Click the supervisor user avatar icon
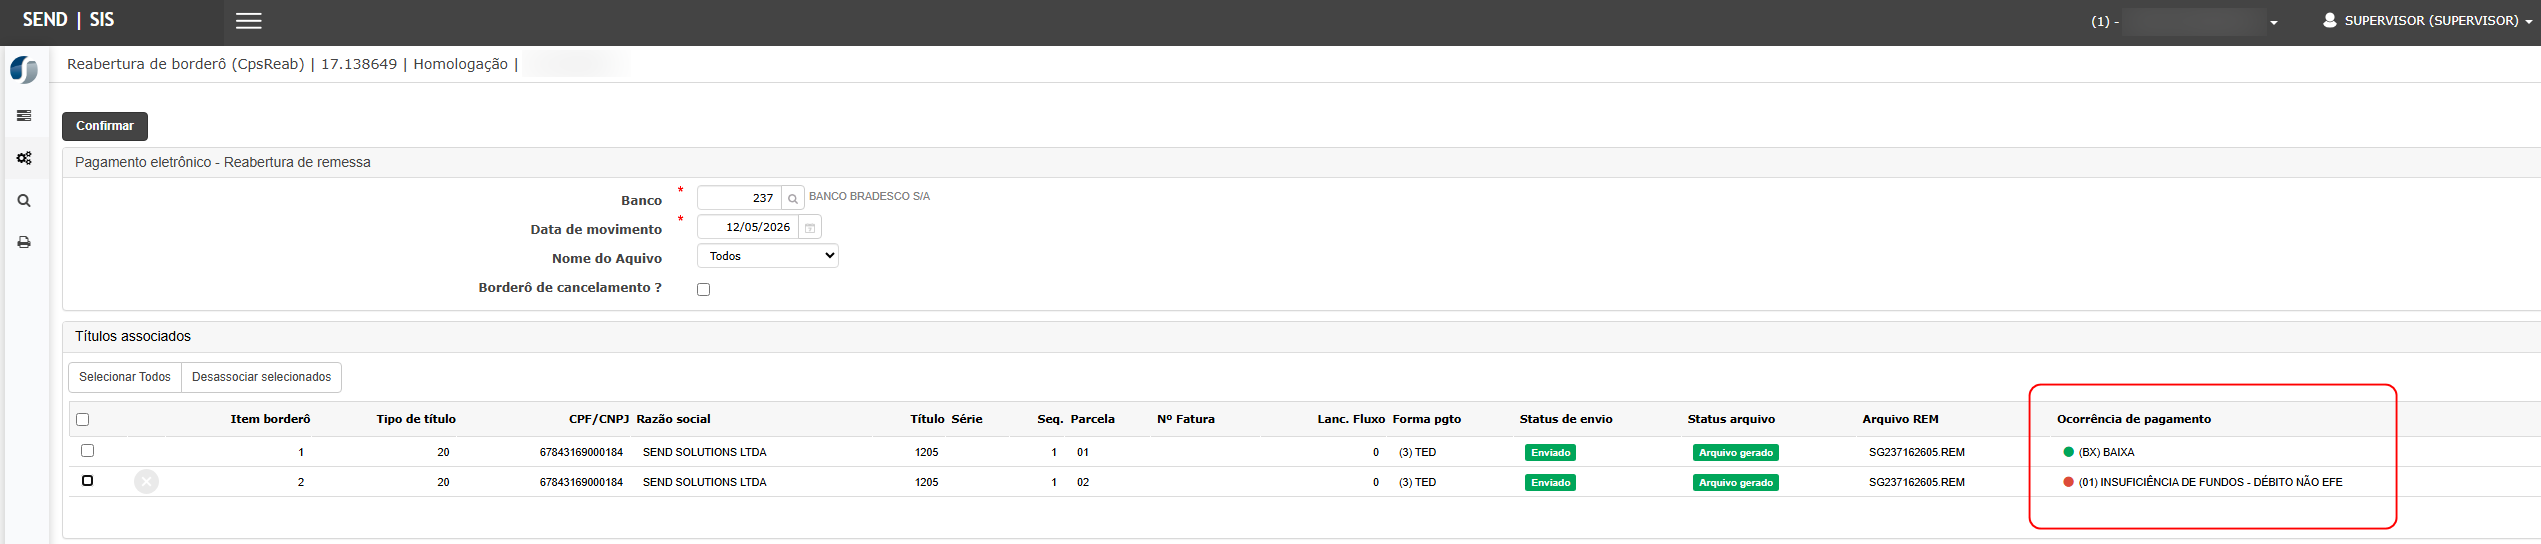2541x544 pixels. (2330, 20)
